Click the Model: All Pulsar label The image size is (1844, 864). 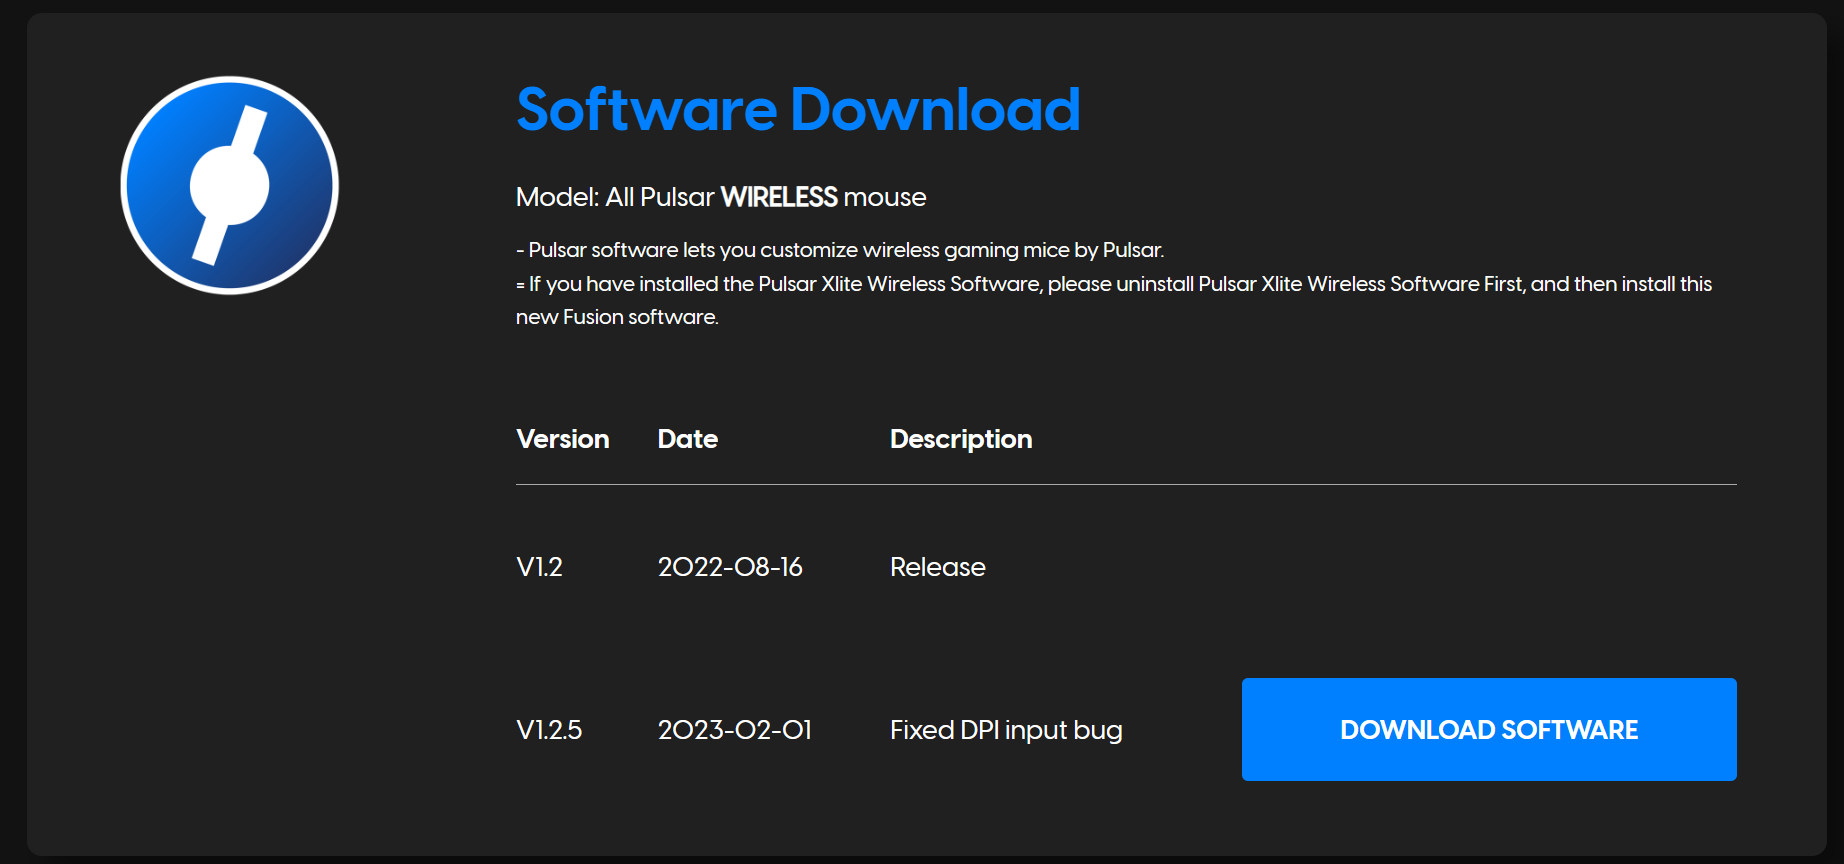614,197
